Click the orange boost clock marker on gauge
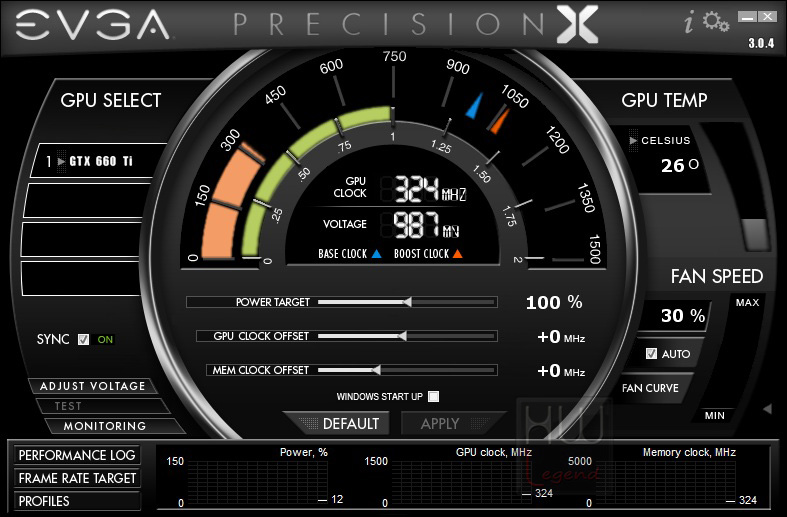This screenshot has width=787, height=517. [x=499, y=119]
